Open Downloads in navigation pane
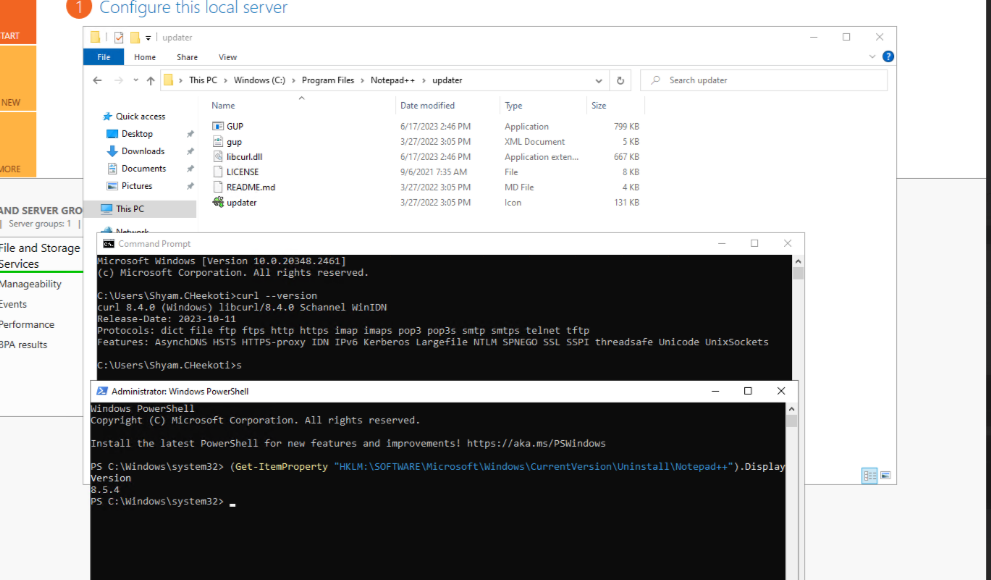 coord(143,151)
